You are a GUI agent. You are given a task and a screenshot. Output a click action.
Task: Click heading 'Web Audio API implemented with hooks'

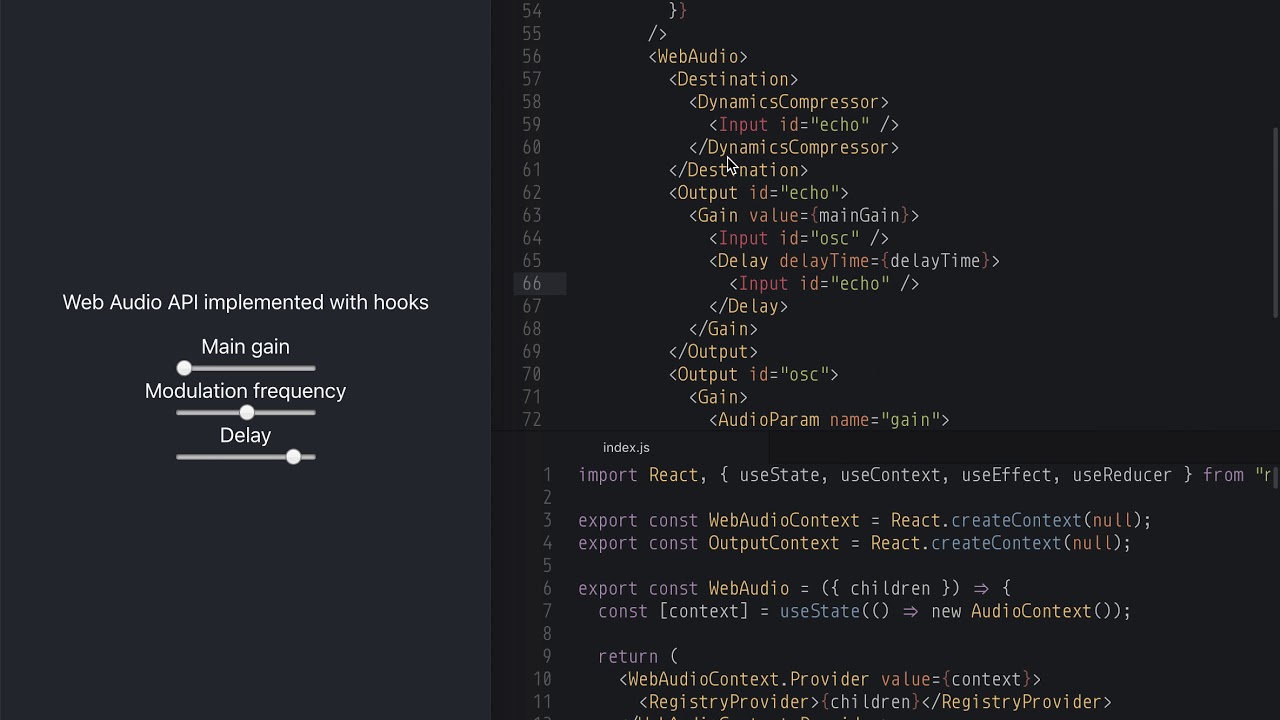pos(245,302)
